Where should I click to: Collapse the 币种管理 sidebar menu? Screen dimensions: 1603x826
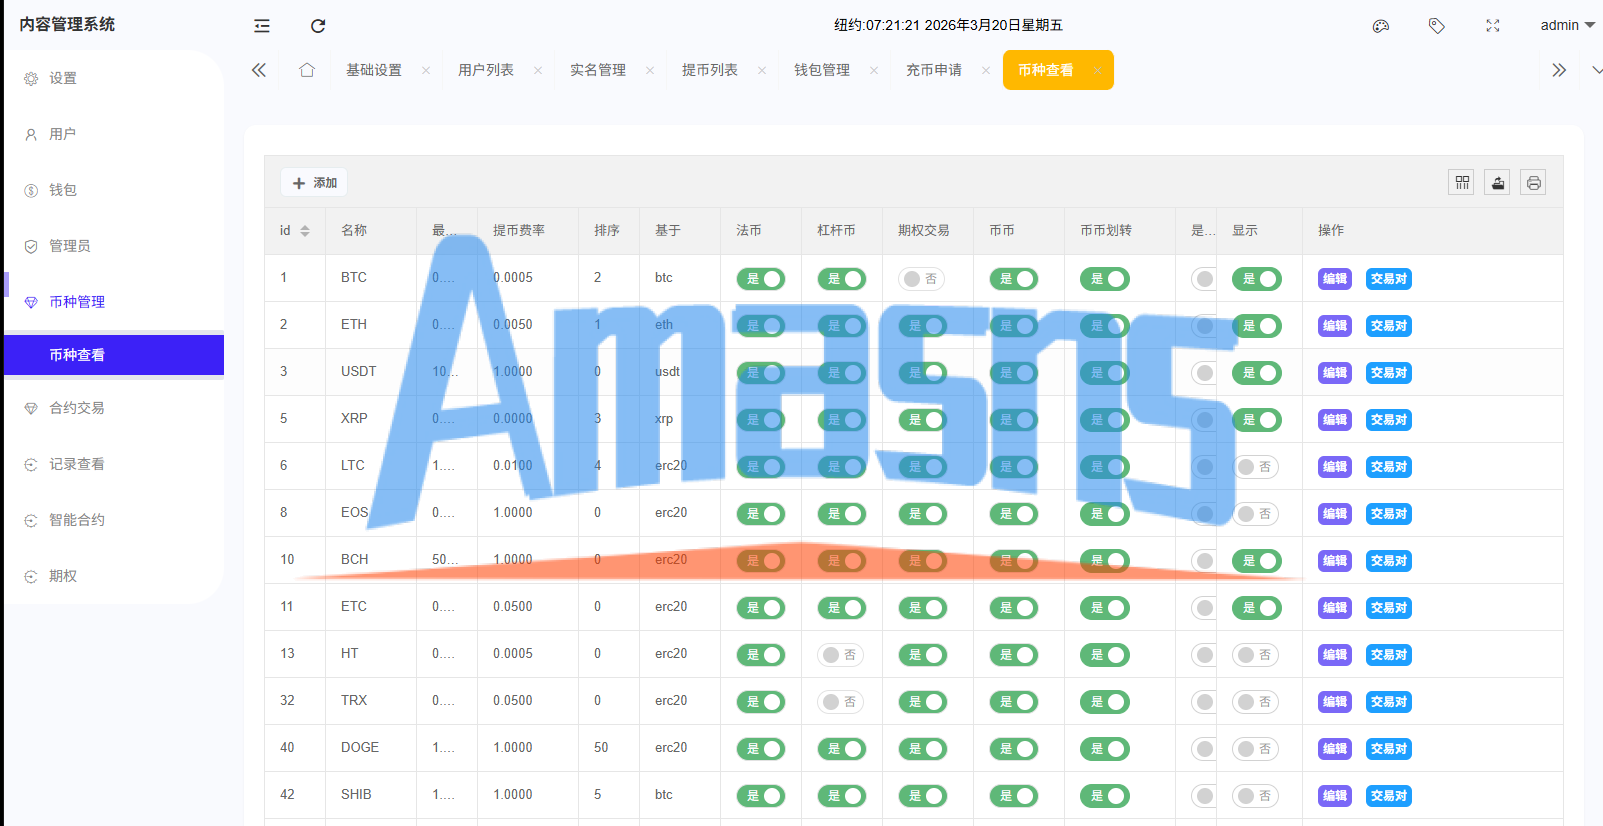[114, 302]
